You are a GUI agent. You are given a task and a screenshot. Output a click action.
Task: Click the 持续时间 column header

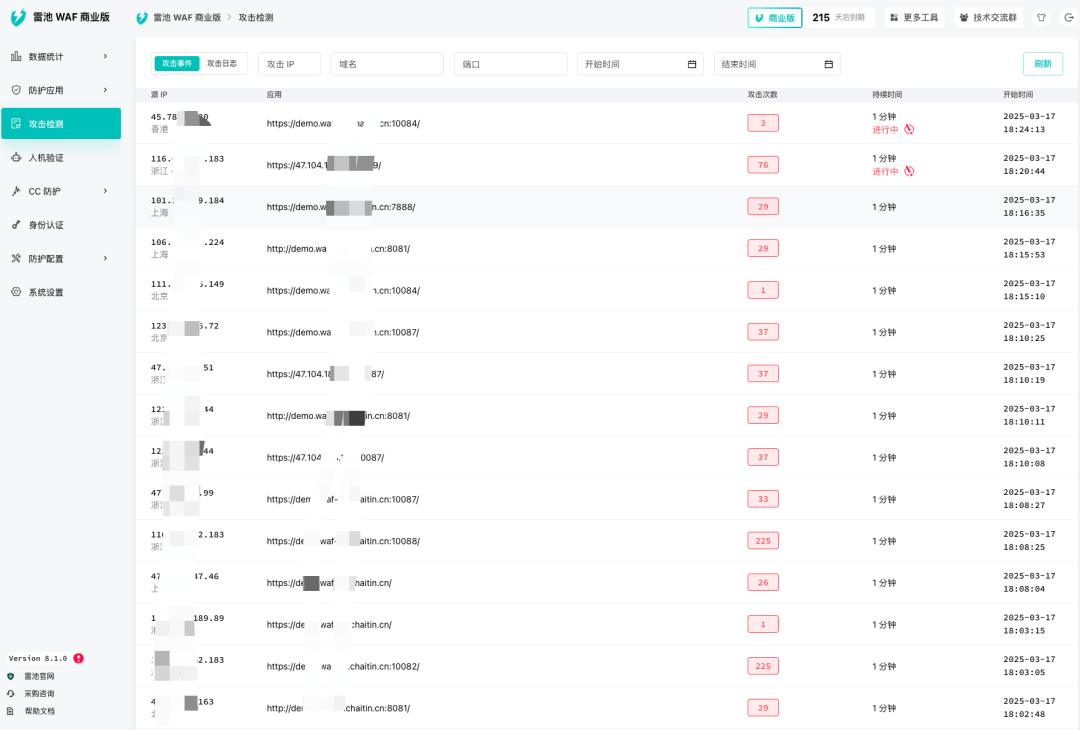[x=887, y=95]
